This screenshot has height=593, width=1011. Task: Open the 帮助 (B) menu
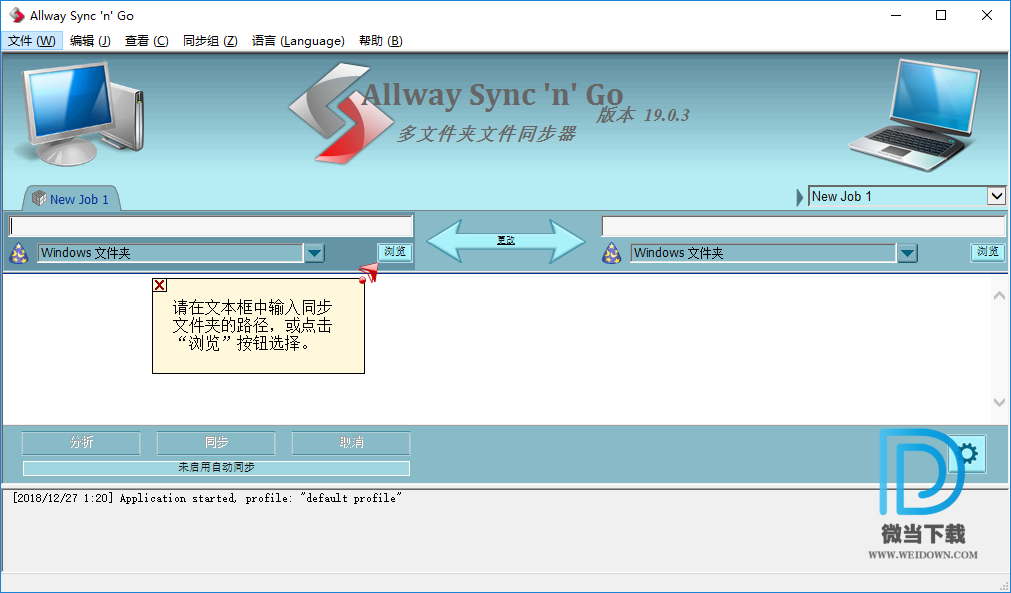[x=380, y=41]
